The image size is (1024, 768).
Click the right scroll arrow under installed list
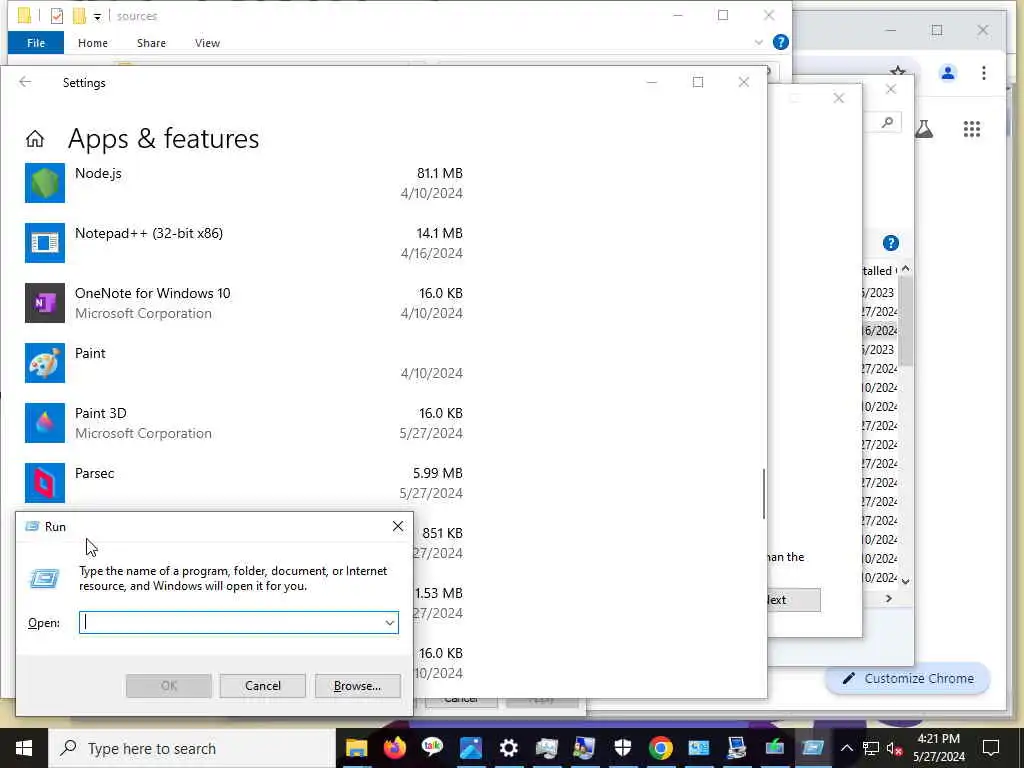click(x=889, y=598)
